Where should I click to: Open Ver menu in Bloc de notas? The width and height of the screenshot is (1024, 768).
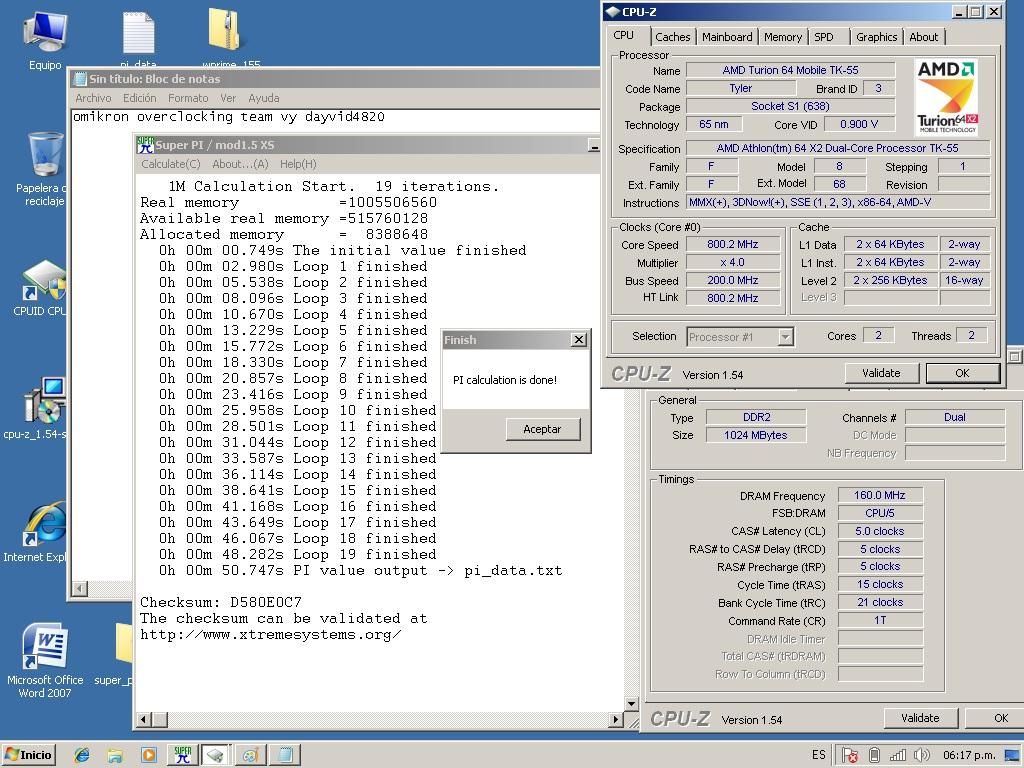tap(228, 98)
